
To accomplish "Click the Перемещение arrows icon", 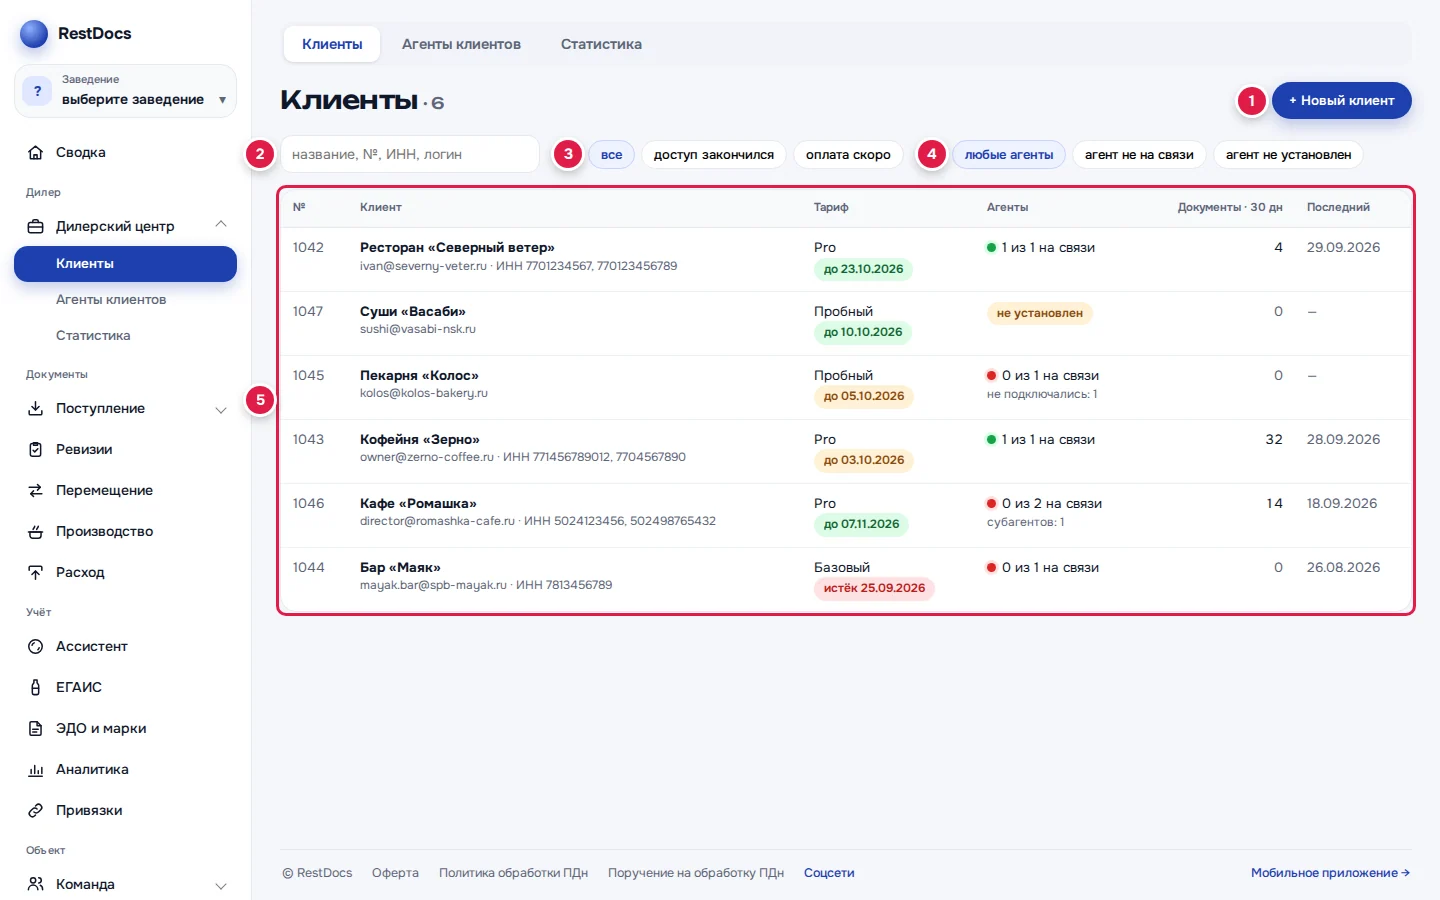I will point(36,491).
